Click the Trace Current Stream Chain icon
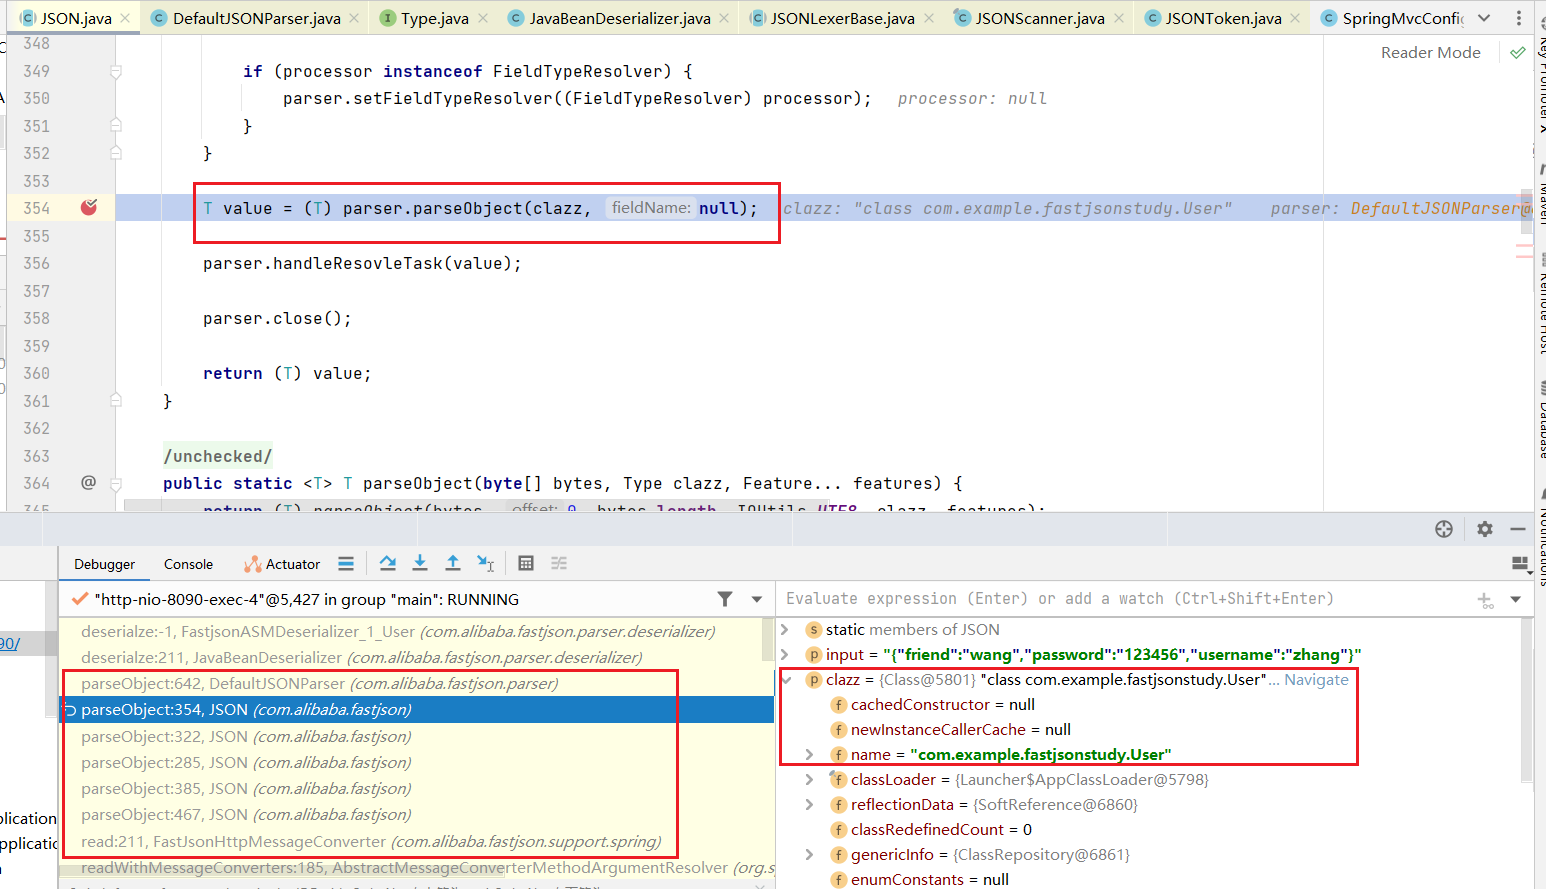 559,563
